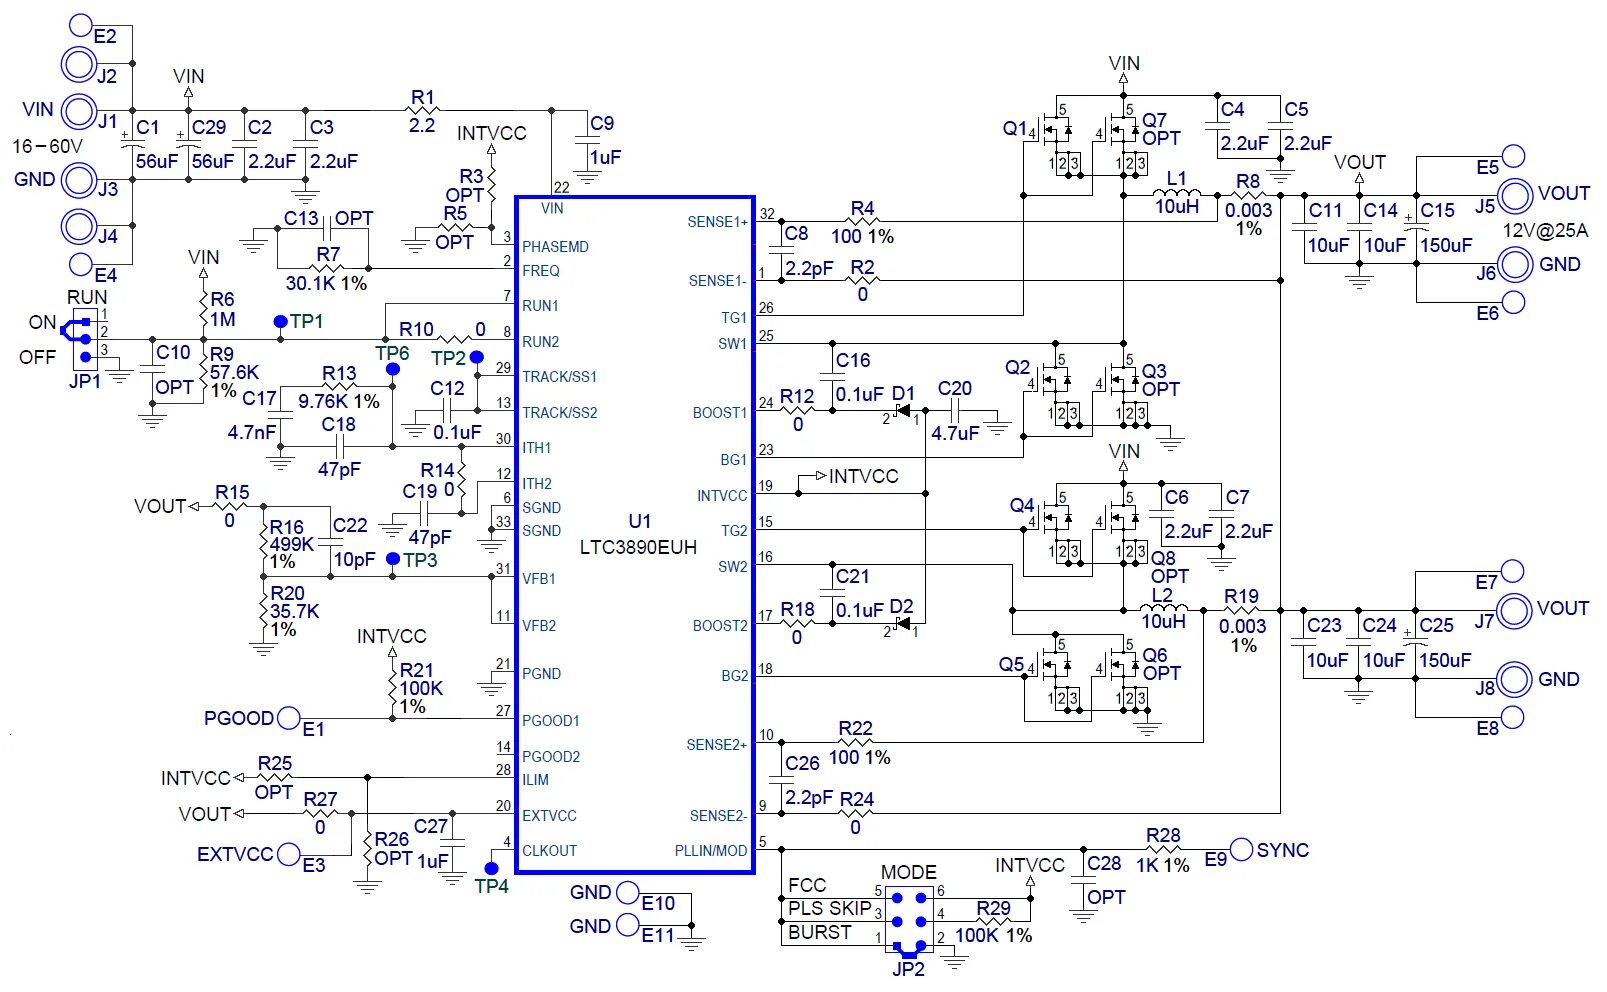Select the E10 GND turret terminal
Screen dimensions: 1607x992
(628, 893)
